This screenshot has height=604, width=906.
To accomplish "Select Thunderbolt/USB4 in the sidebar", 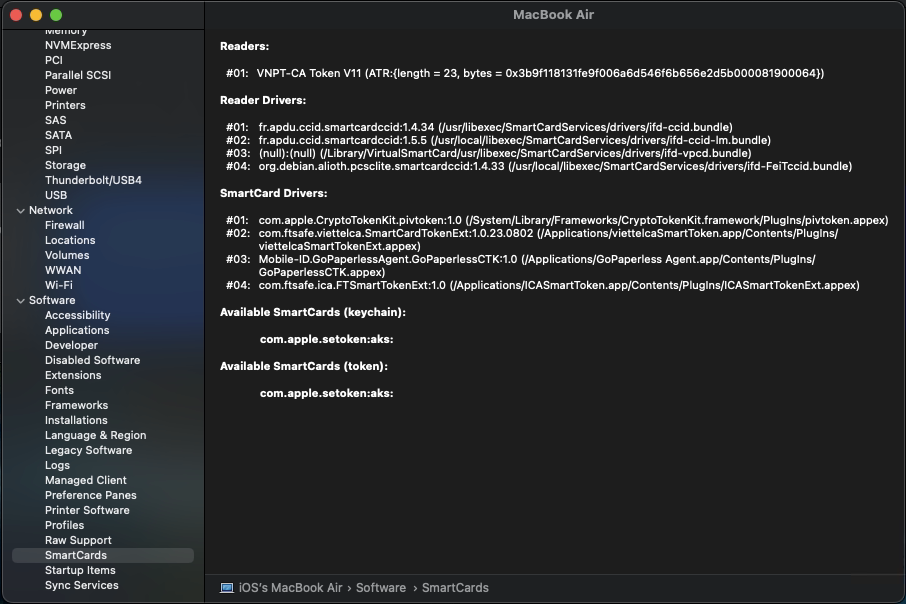I will [93, 180].
